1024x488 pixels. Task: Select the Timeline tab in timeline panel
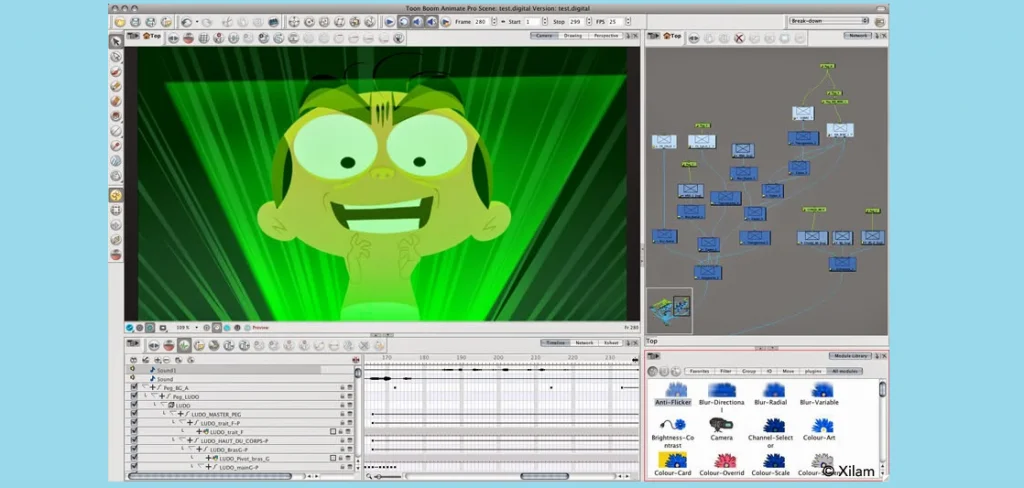[556, 343]
